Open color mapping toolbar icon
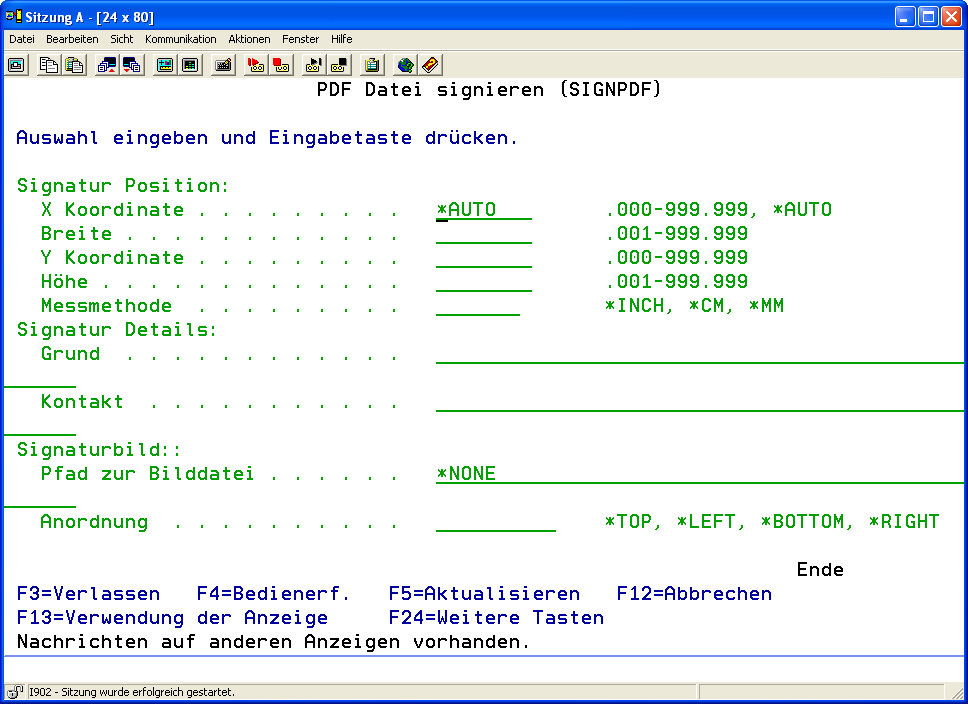This screenshot has width=968, height=704. click(190, 65)
